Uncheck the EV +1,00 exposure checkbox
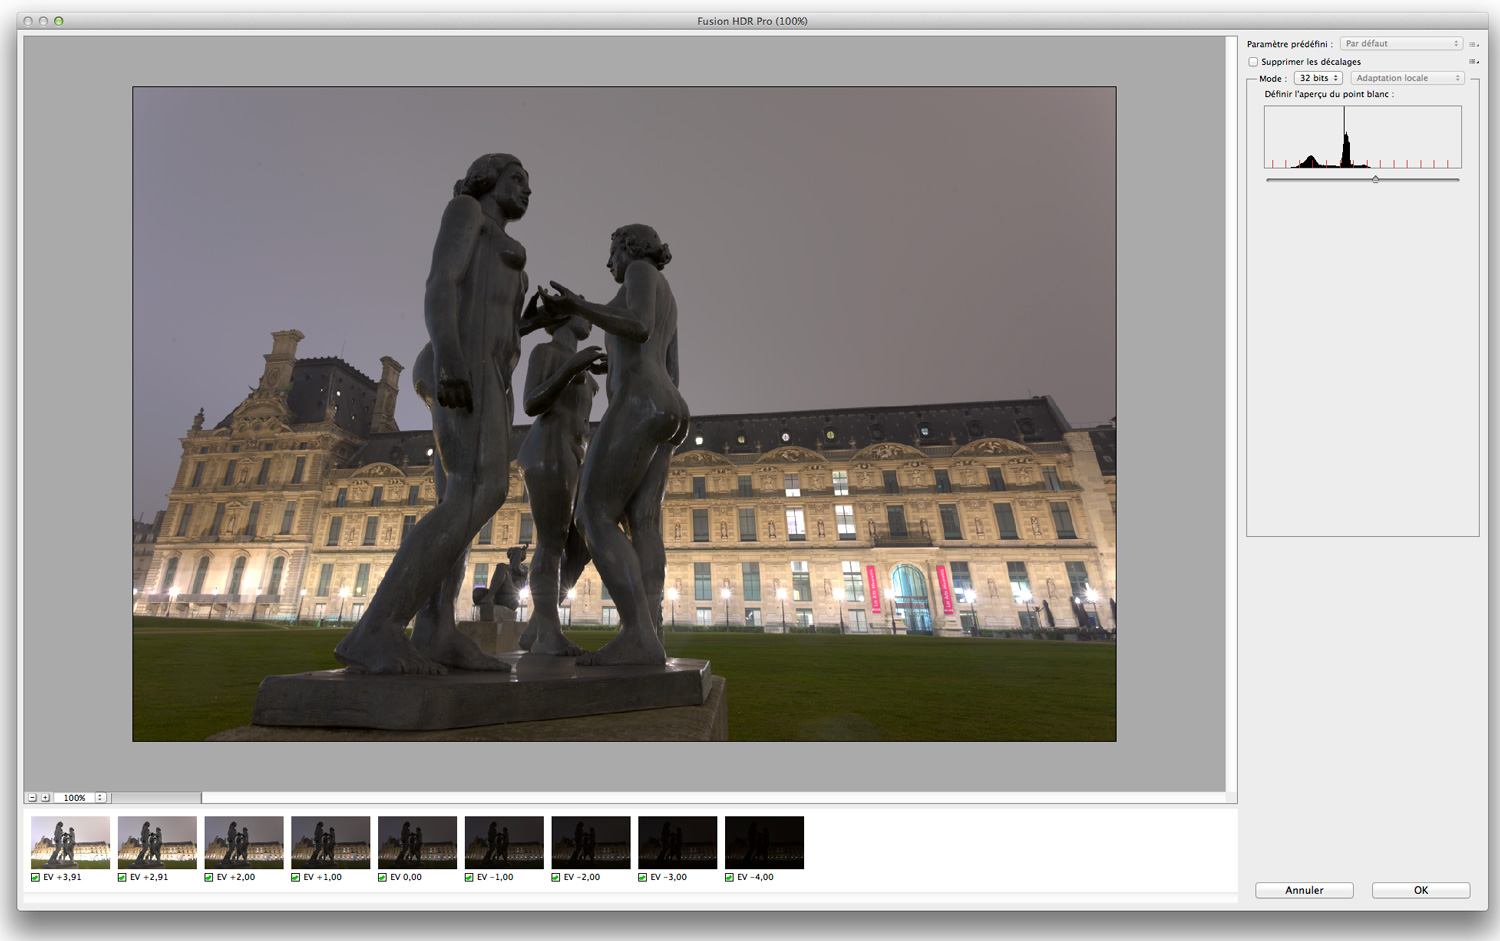The image size is (1500, 941). tap(295, 877)
